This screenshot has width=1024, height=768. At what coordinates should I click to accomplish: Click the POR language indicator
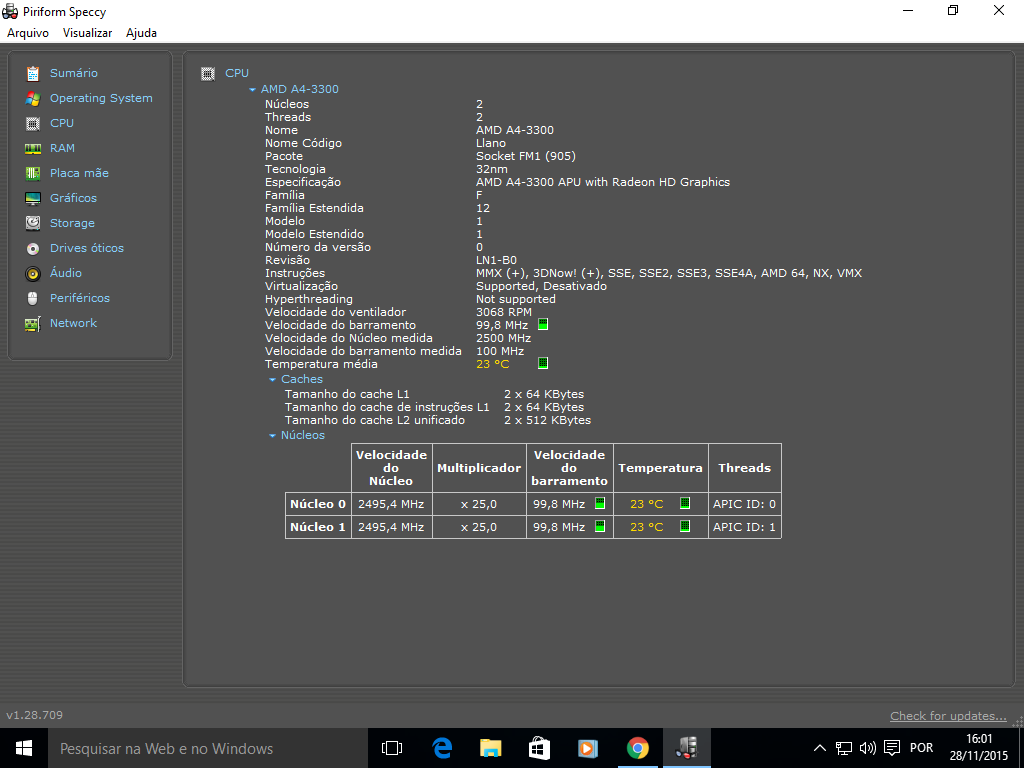point(921,748)
